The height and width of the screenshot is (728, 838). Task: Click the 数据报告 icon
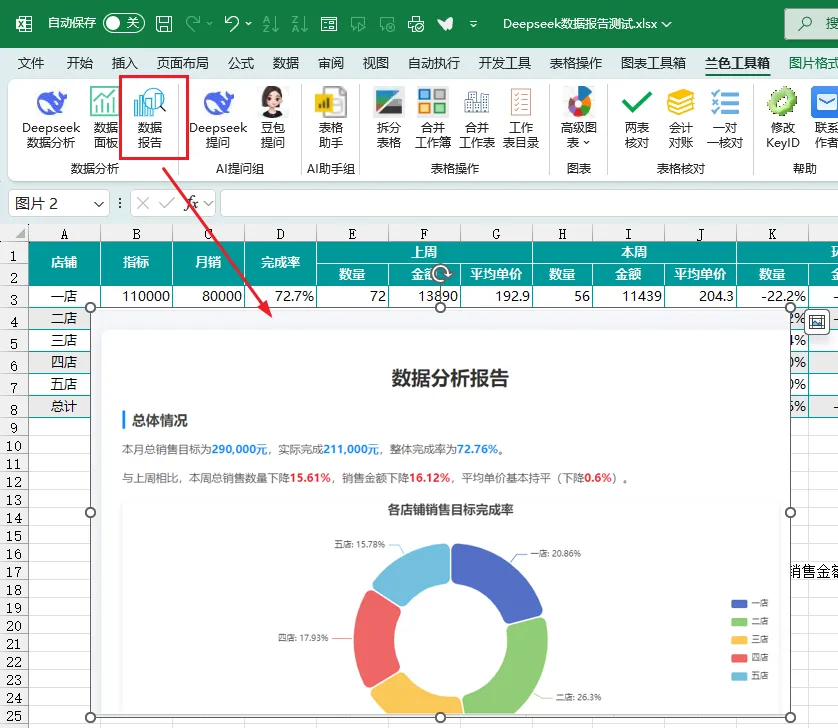[x=150, y=119]
